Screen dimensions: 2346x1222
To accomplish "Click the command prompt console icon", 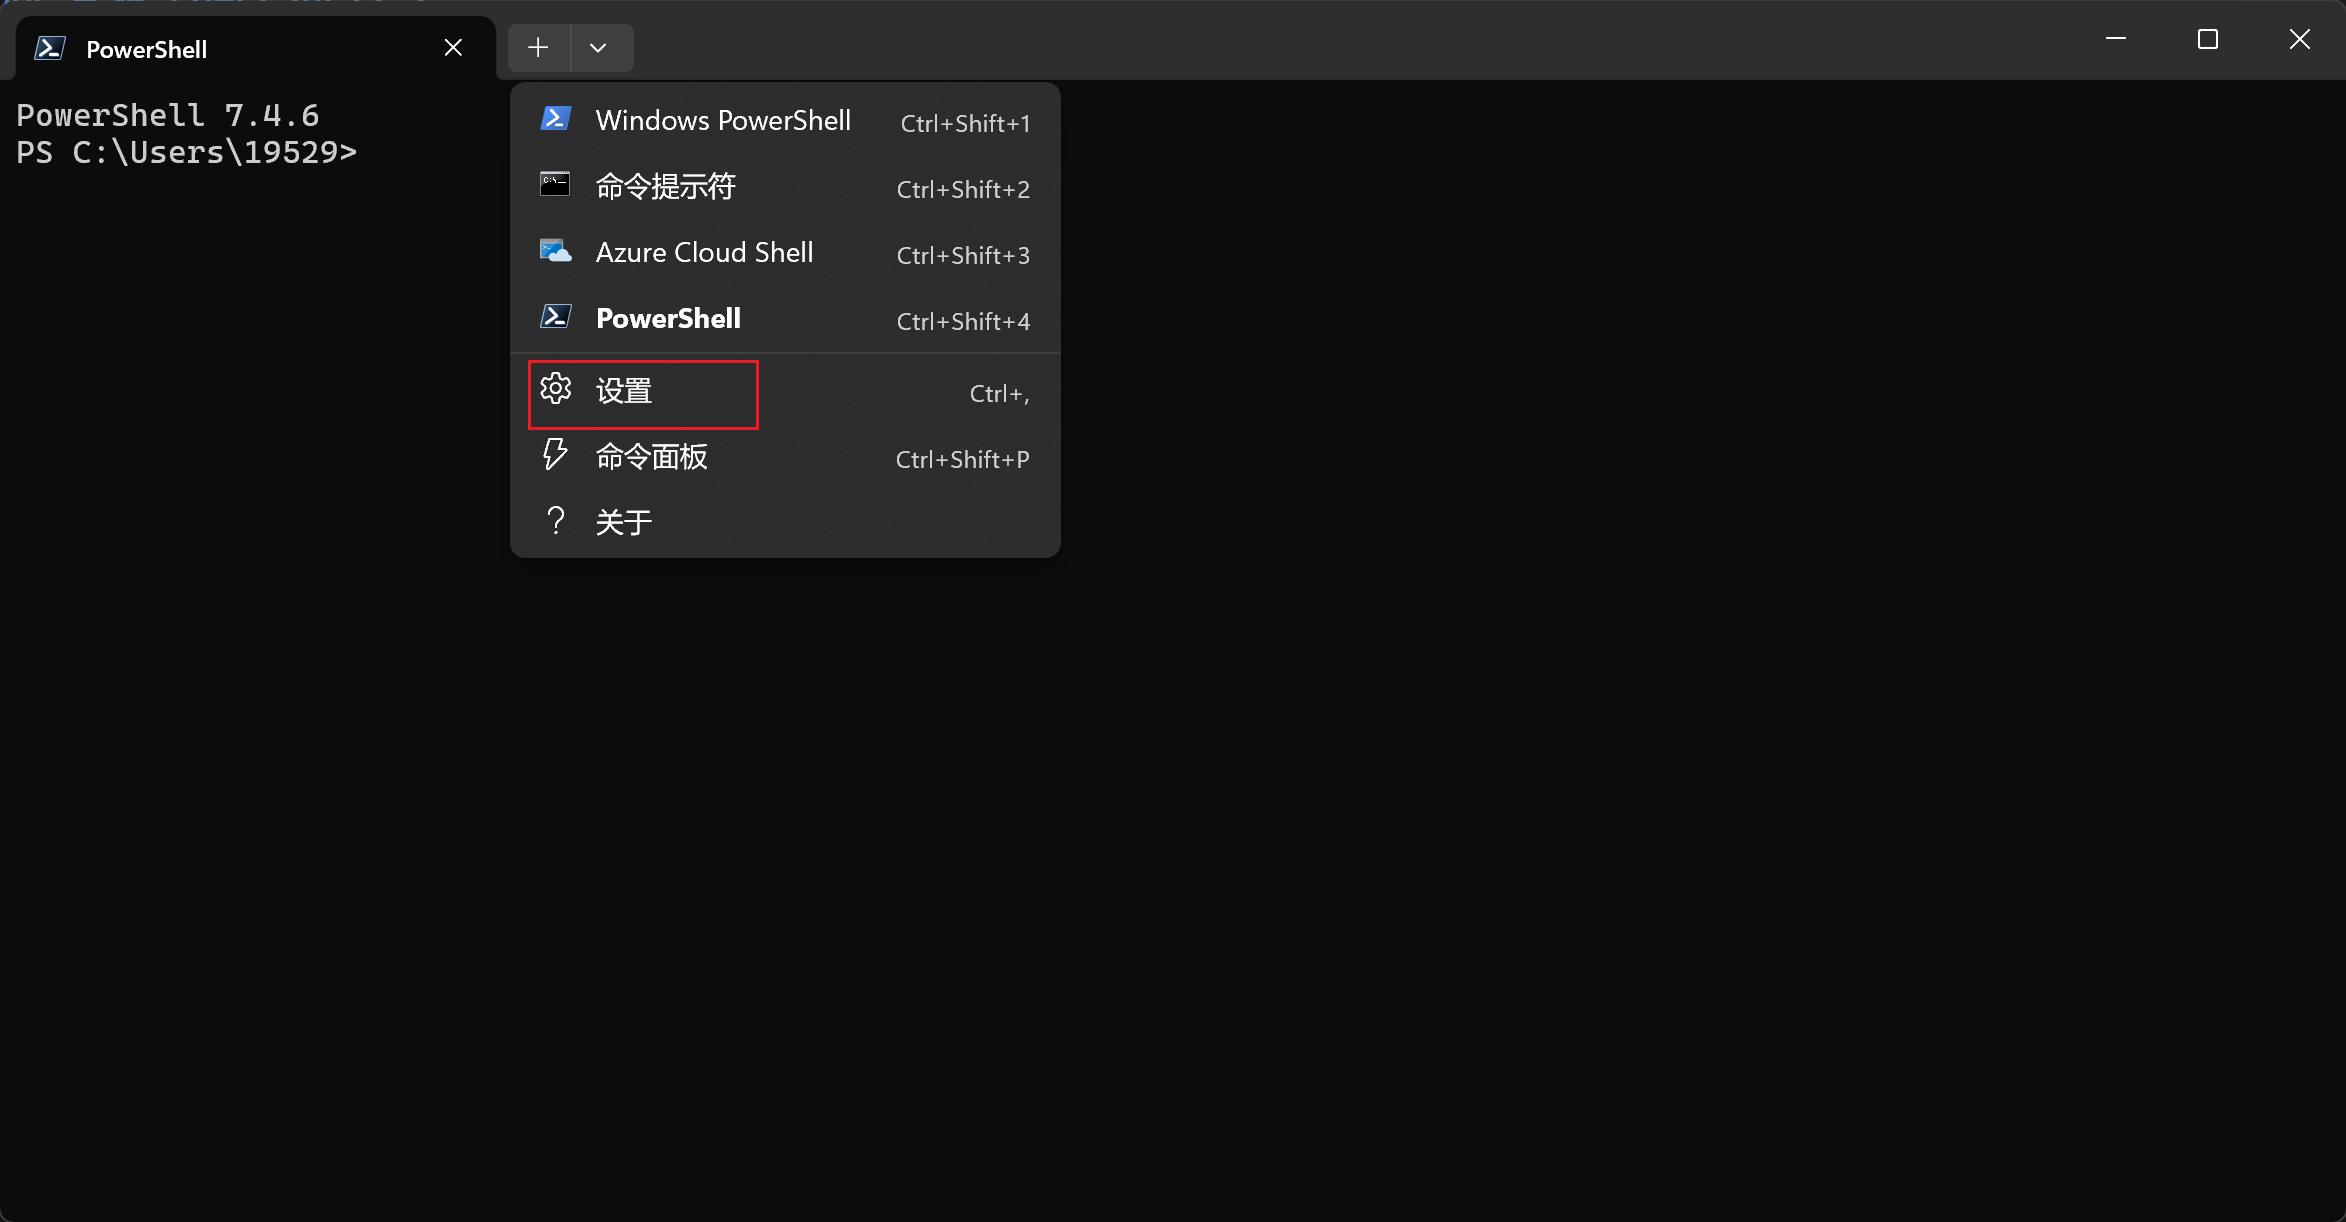I will point(555,184).
